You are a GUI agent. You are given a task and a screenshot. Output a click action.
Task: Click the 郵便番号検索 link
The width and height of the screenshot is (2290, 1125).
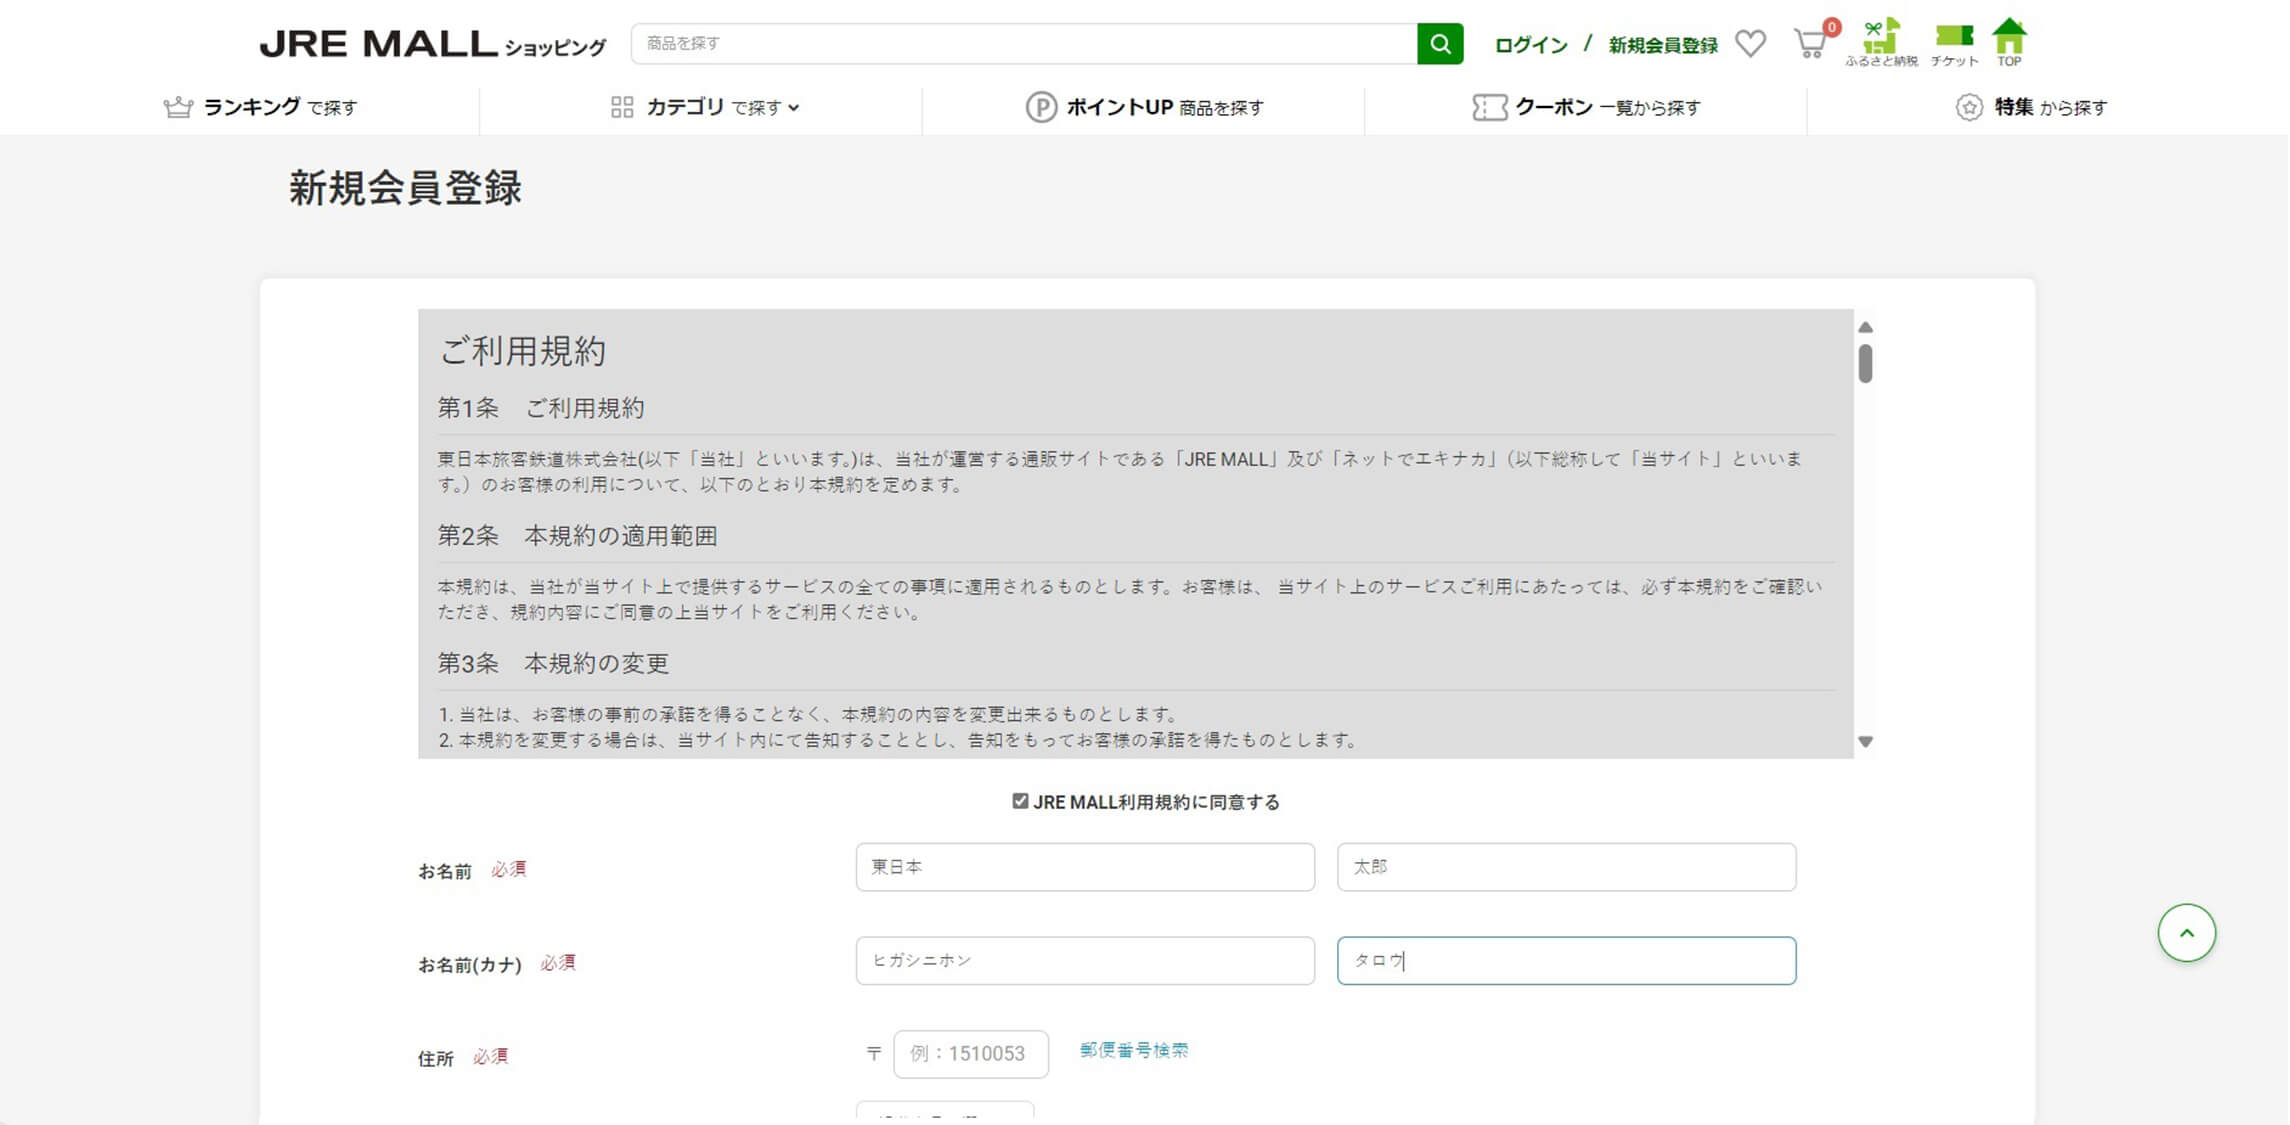coord(1134,1050)
